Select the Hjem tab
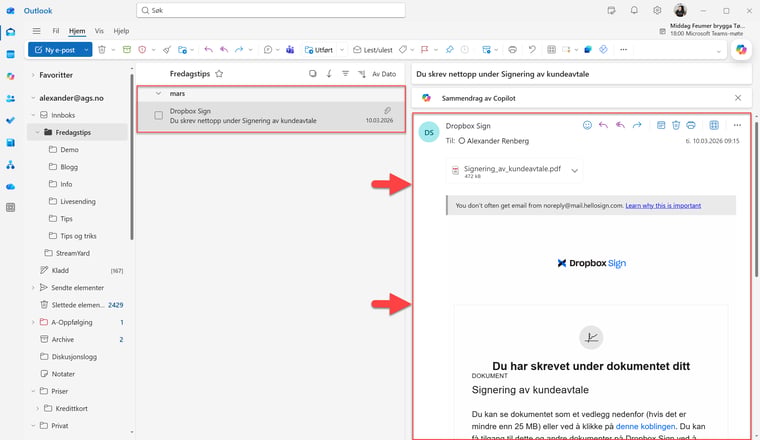The image size is (760, 440). [x=77, y=31]
